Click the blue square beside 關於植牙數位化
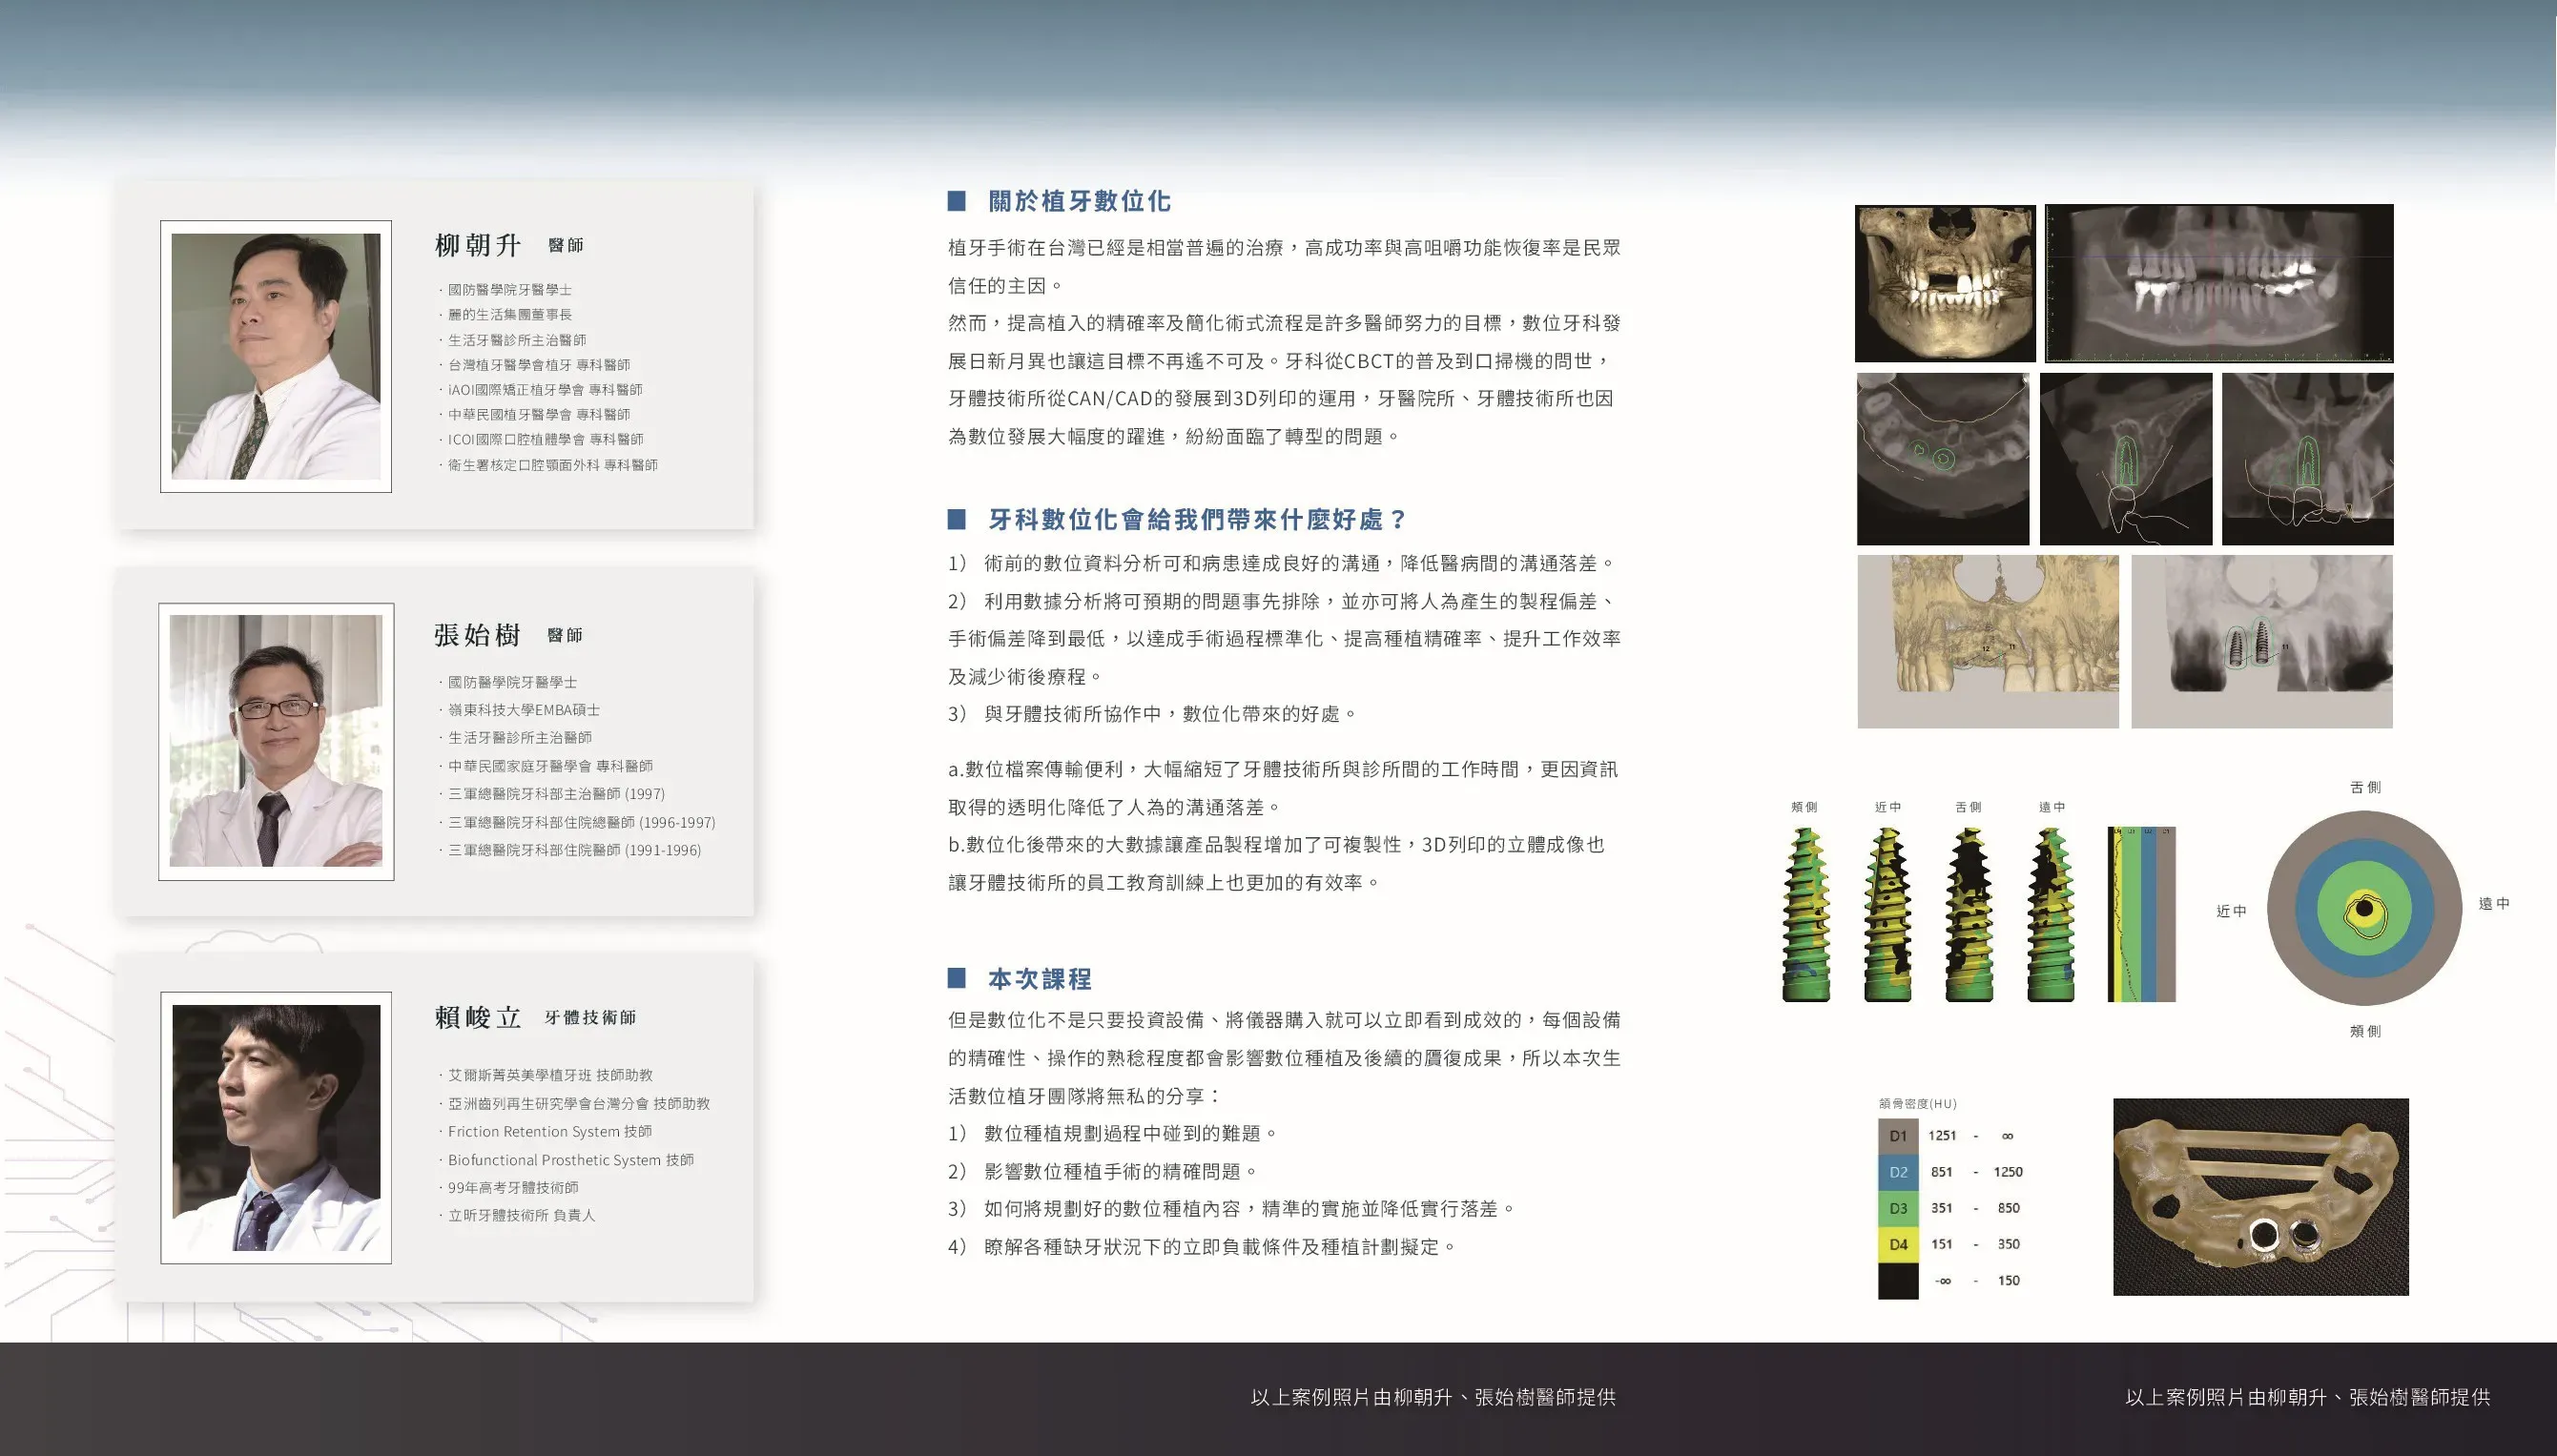 [956, 201]
